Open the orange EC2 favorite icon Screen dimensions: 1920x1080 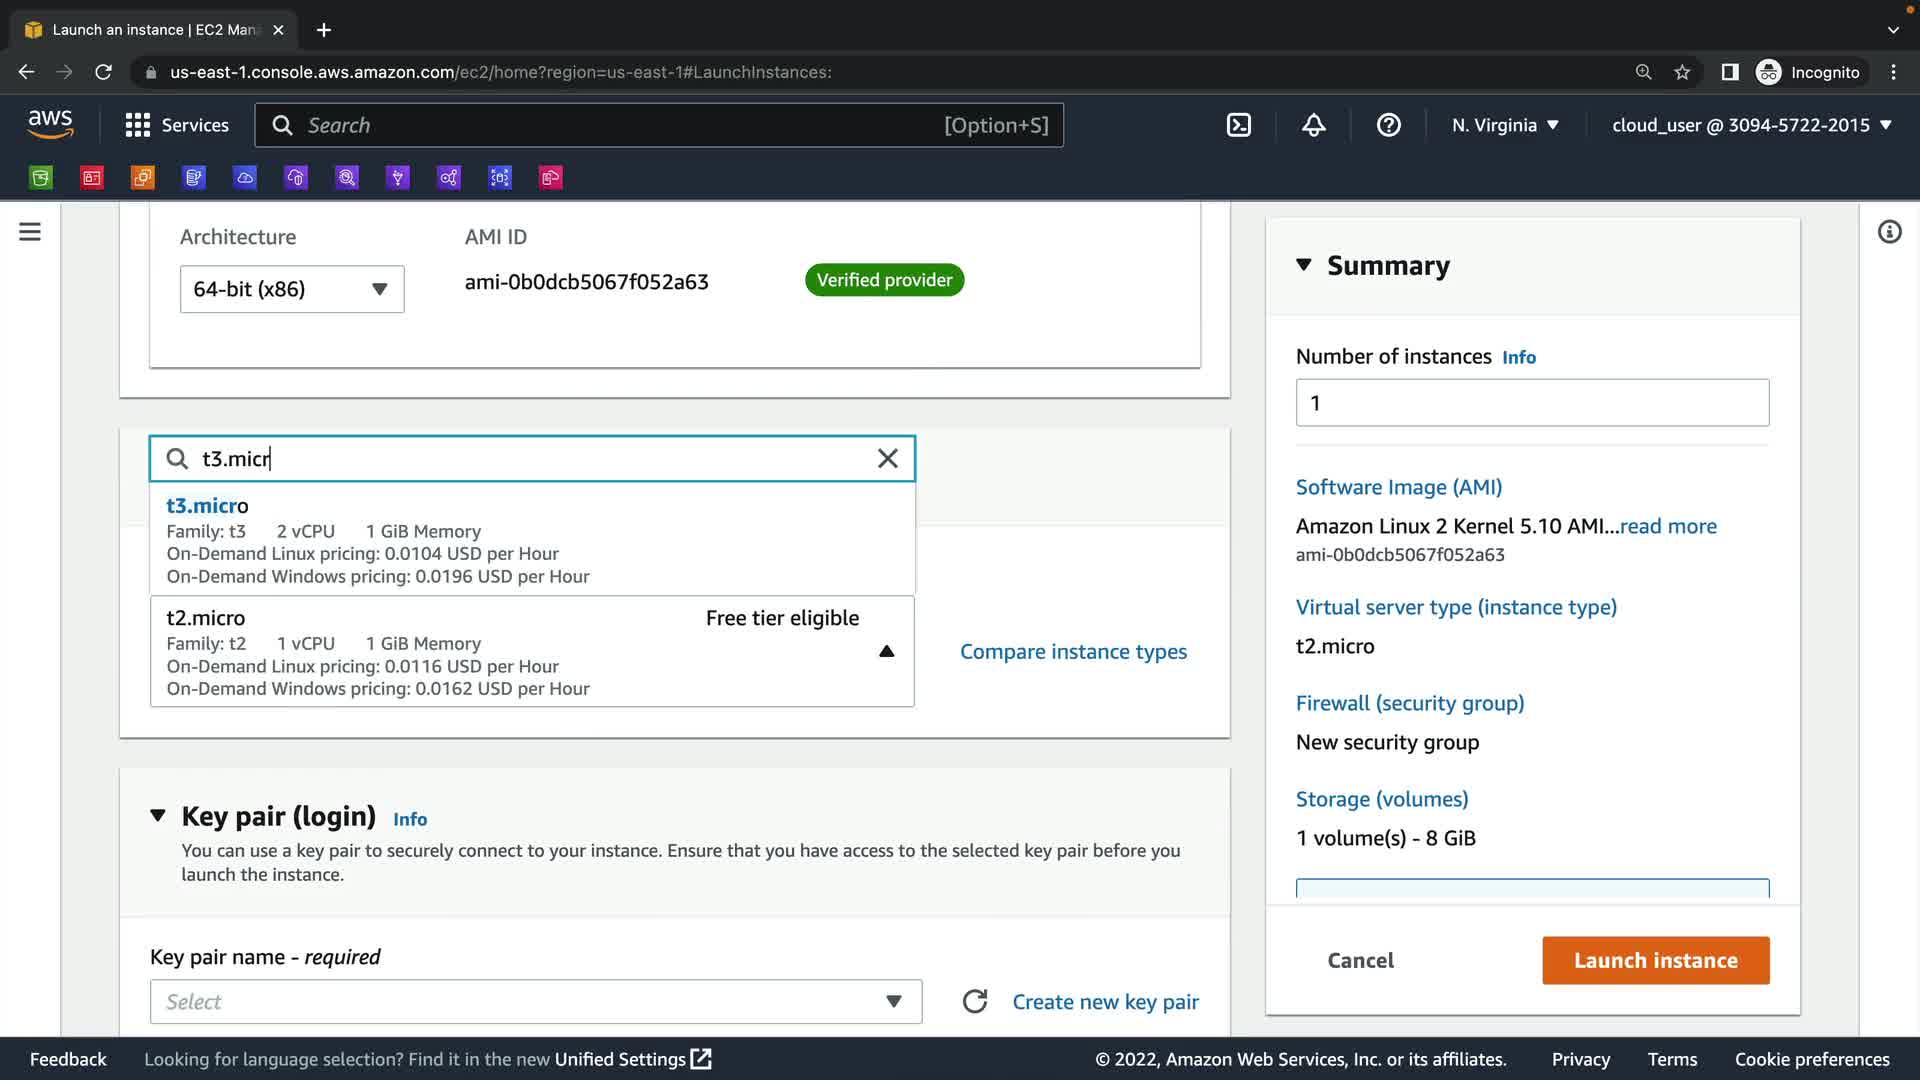143,178
